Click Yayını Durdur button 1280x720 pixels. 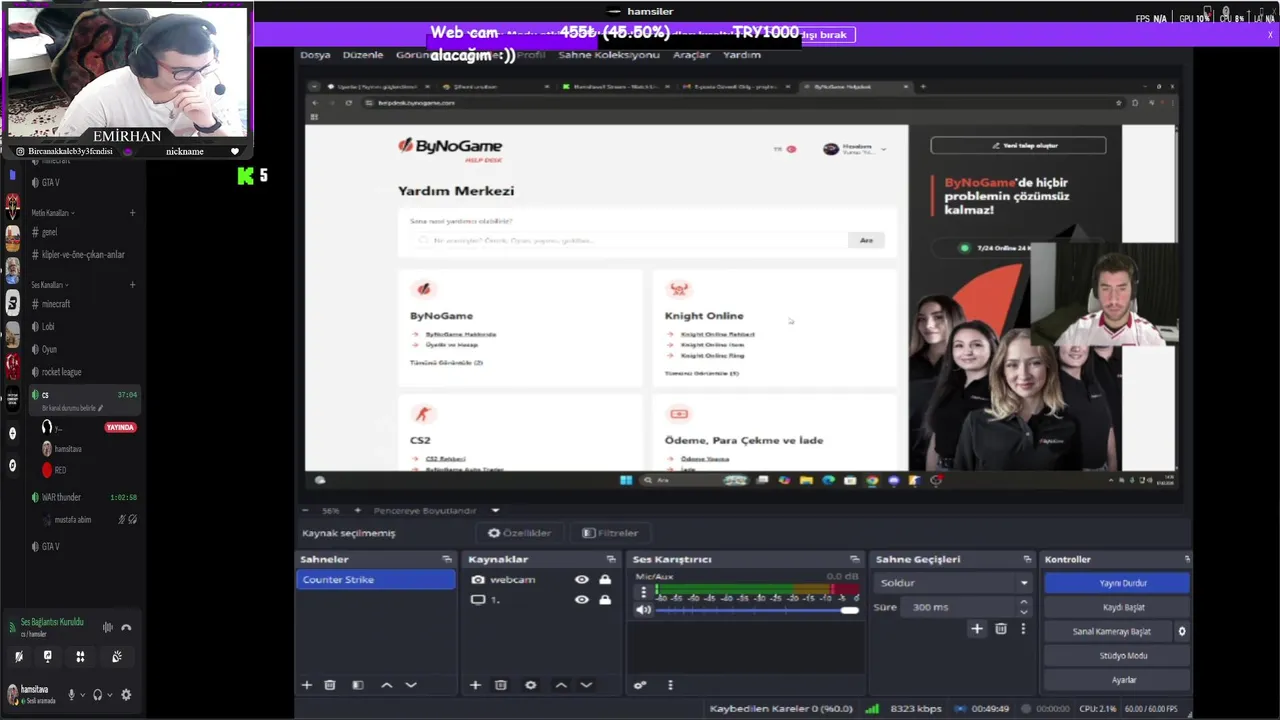(1117, 583)
